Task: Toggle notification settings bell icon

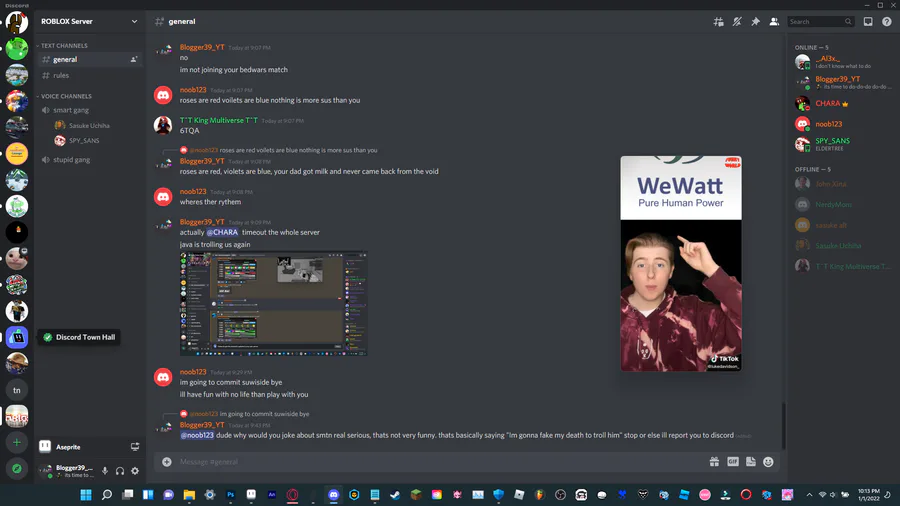Action: coord(737,22)
